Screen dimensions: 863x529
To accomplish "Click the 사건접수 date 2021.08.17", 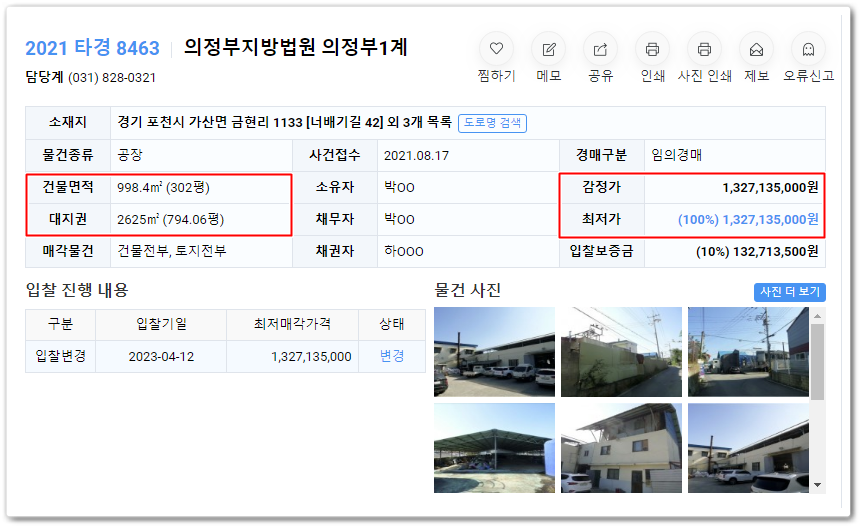I will click(x=416, y=156).
